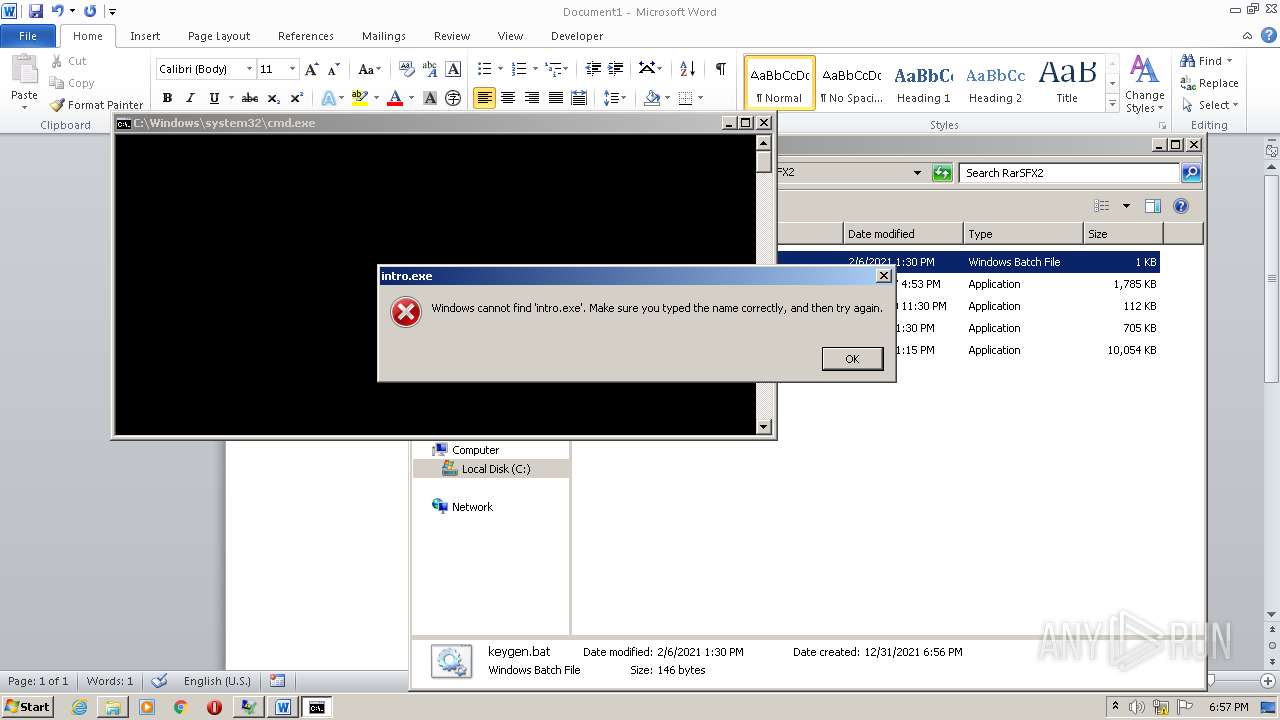The width and height of the screenshot is (1280, 720).
Task: Open the Mailings tab
Action: click(x=384, y=36)
